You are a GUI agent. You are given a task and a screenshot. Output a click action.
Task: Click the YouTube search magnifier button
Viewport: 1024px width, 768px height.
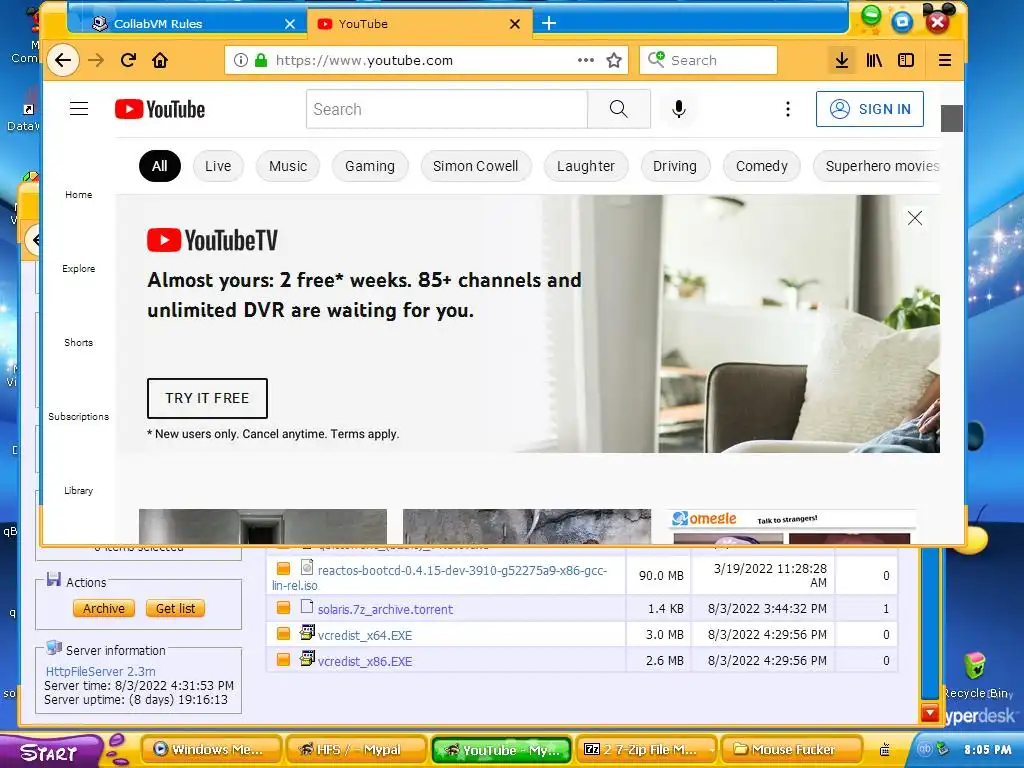pyautogui.click(x=618, y=109)
